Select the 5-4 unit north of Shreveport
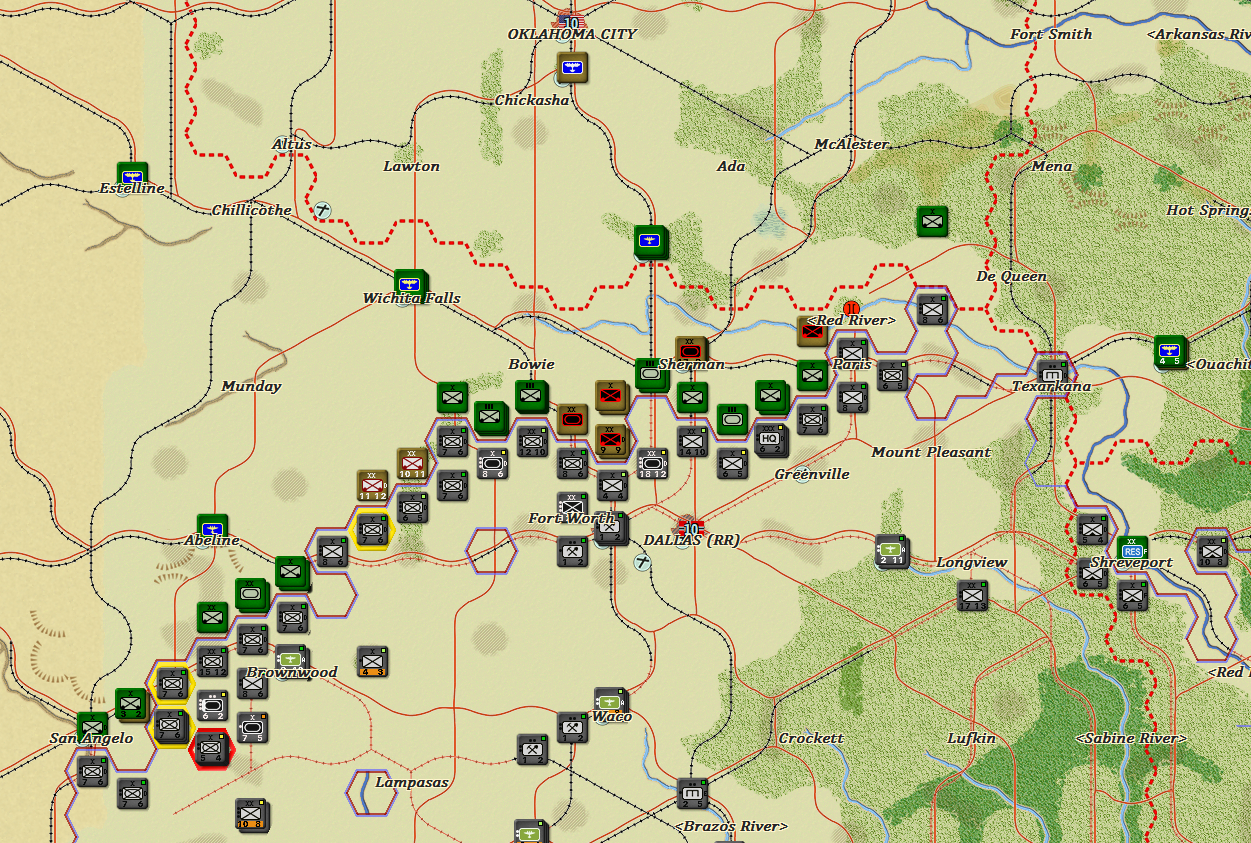1251x843 pixels. 1092,529
